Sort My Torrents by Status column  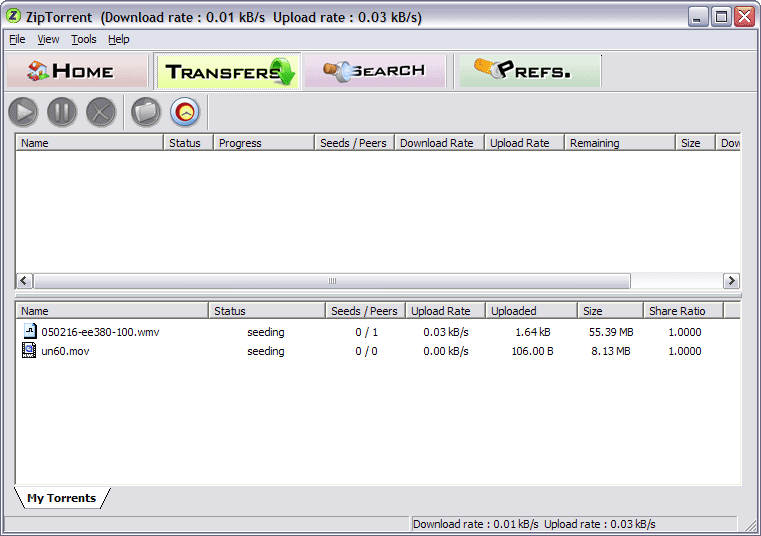pos(267,311)
